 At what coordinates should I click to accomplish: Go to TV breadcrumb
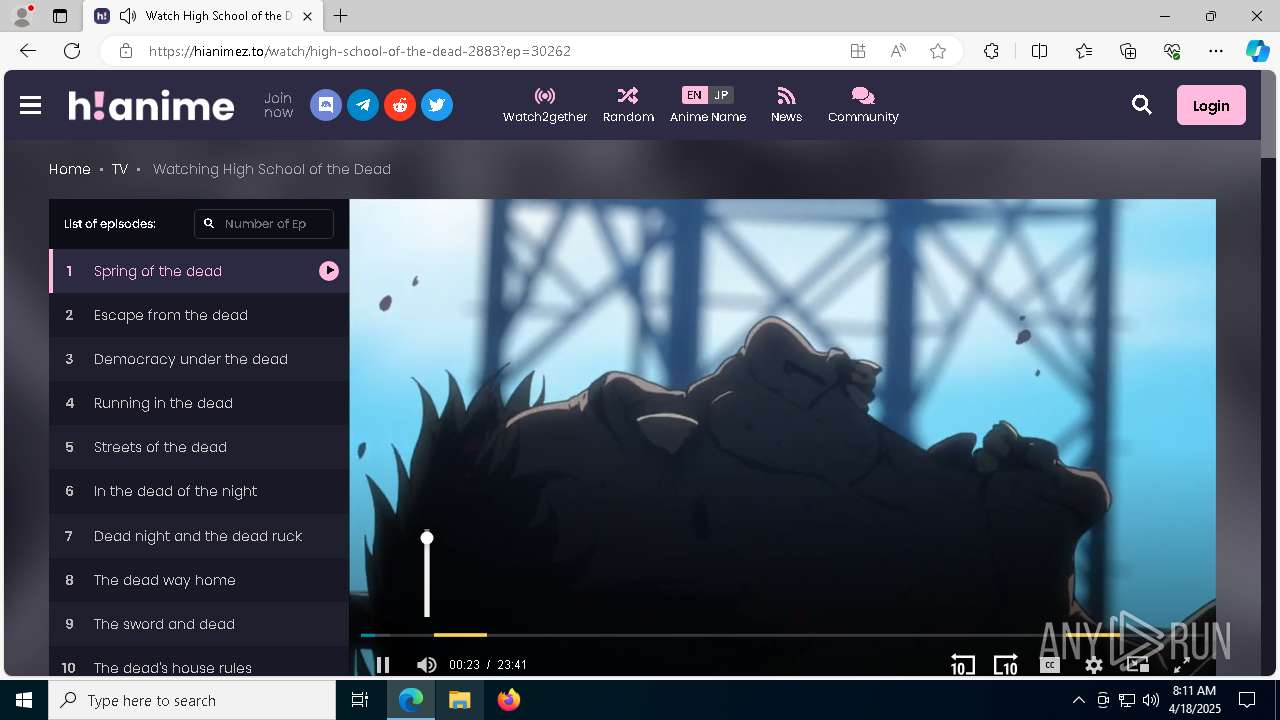(x=120, y=169)
